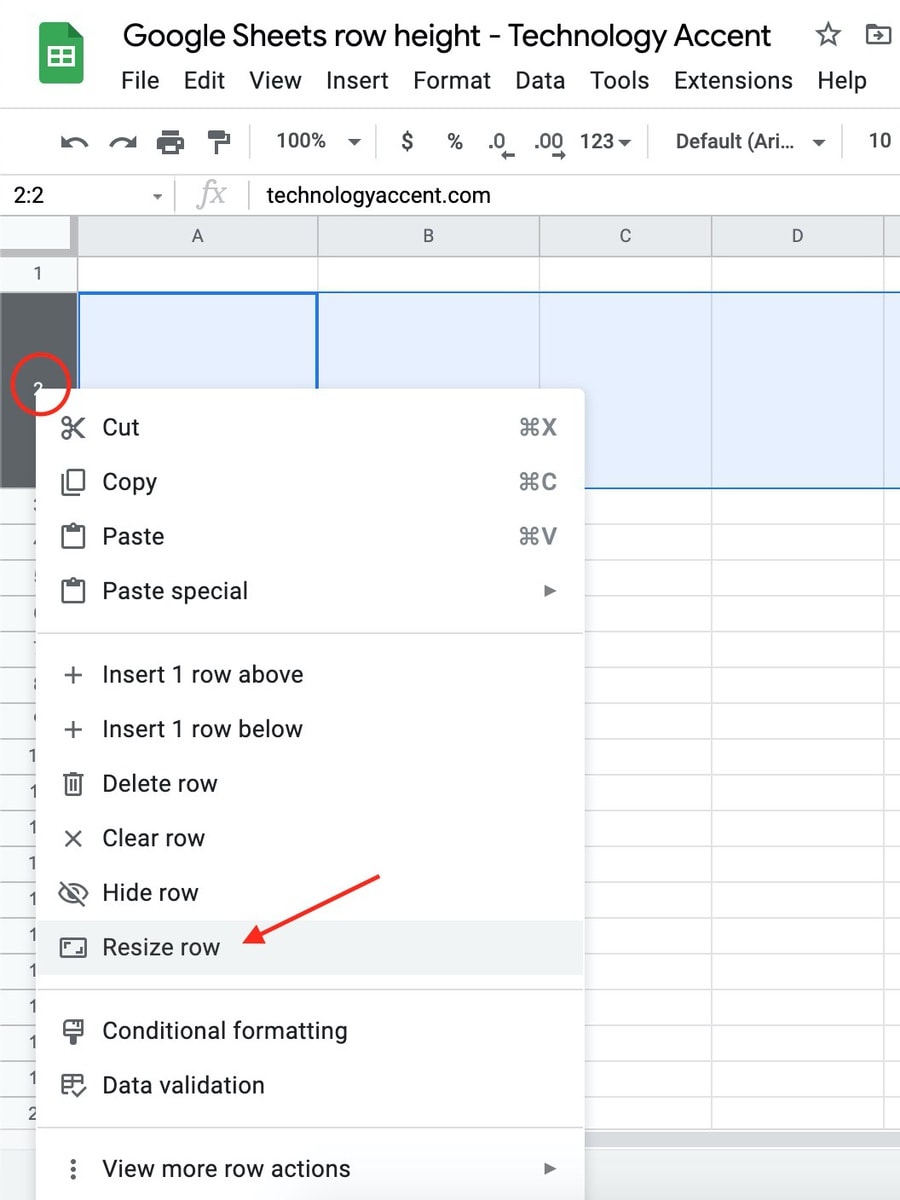The width and height of the screenshot is (900, 1200).
Task: Click the document title text
Action: 447,36
